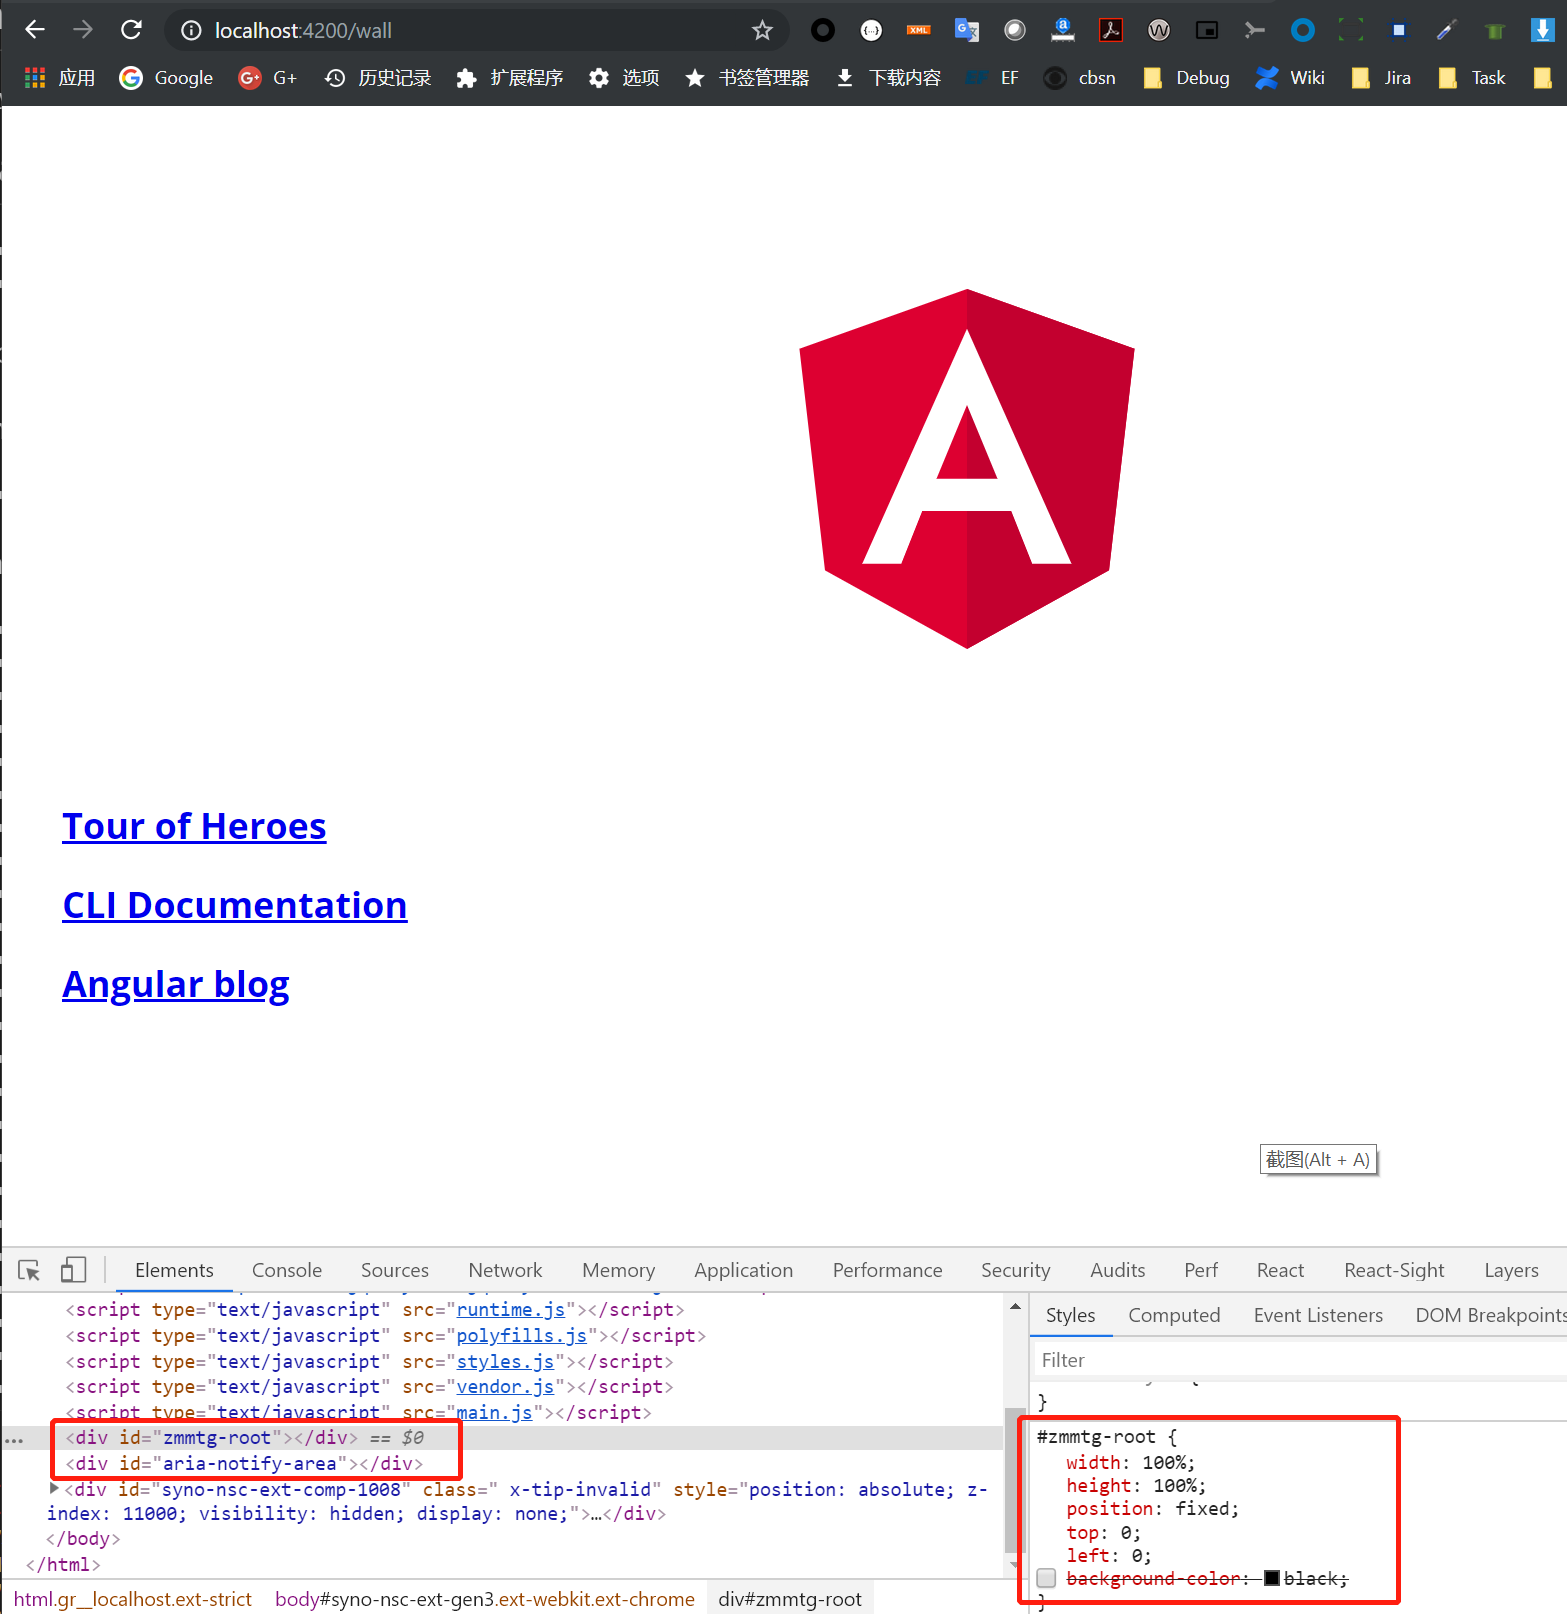Open the polyfills.js script link
Image resolution: width=1567 pixels, height=1614 pixels.
tap(522, 1336)
